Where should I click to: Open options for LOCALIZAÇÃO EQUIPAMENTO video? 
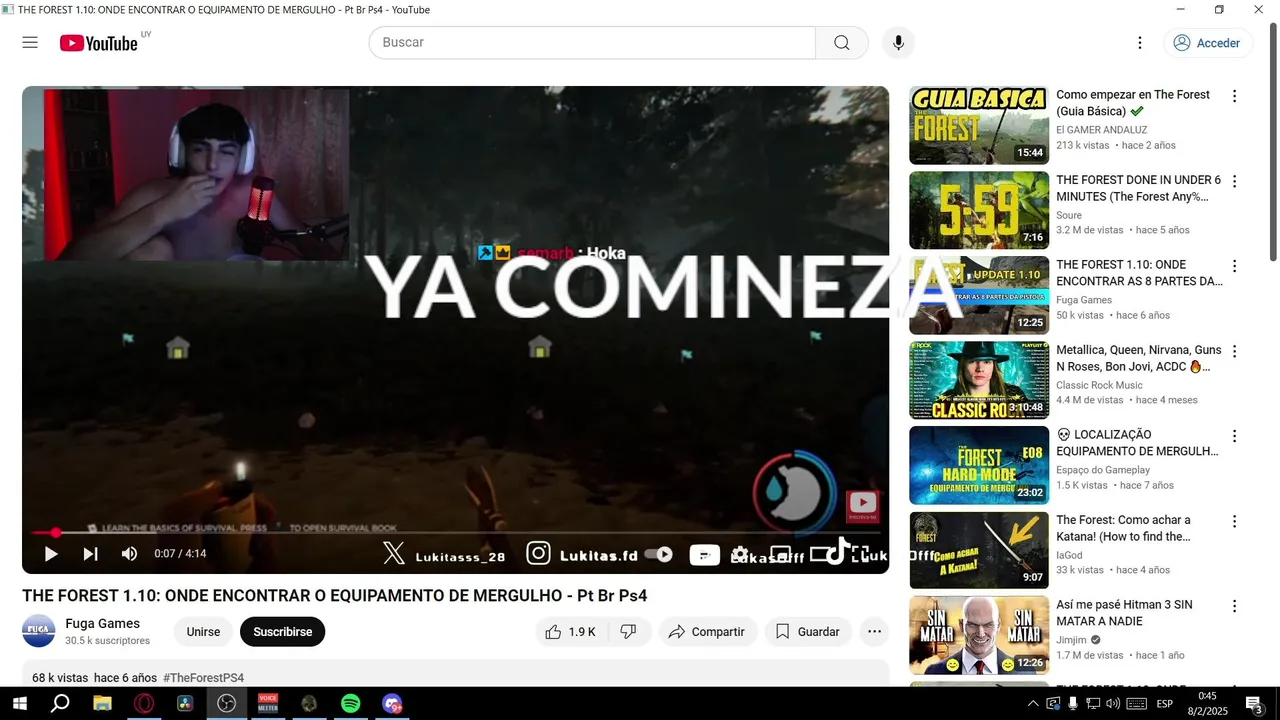coord(1234,436)
